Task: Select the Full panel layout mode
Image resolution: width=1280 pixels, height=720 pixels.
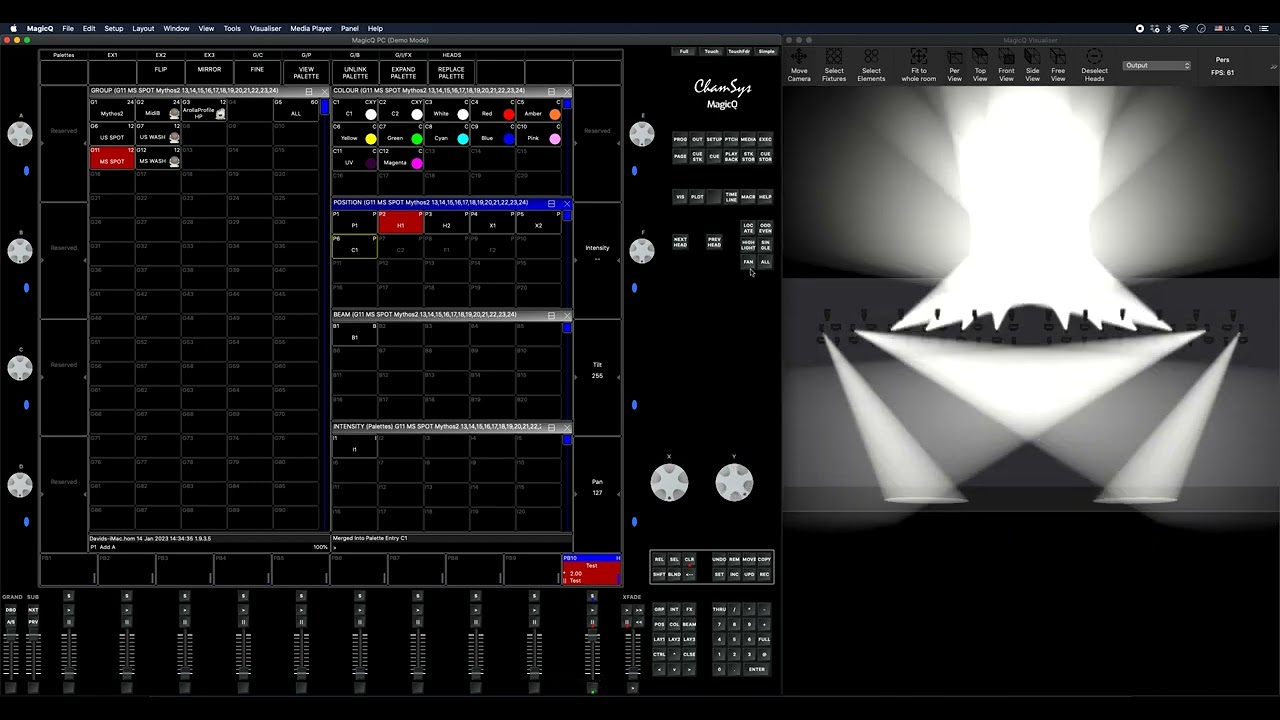Action: 684,51
